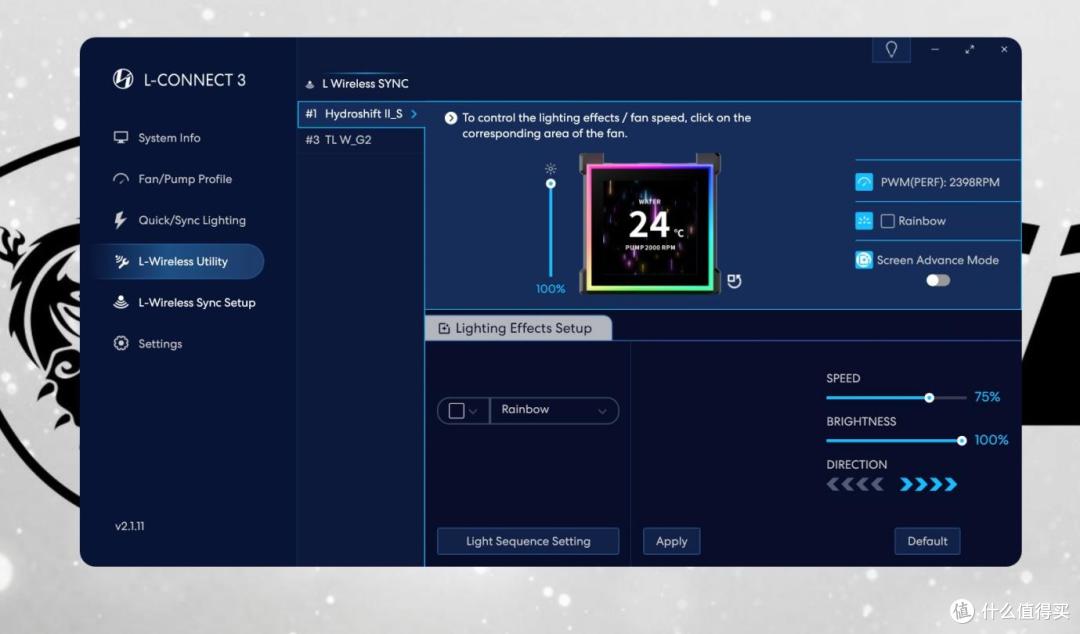Viewport: 1080px width, 634px height.
Task: Click the Default button
Action: (x=927, y=541)
